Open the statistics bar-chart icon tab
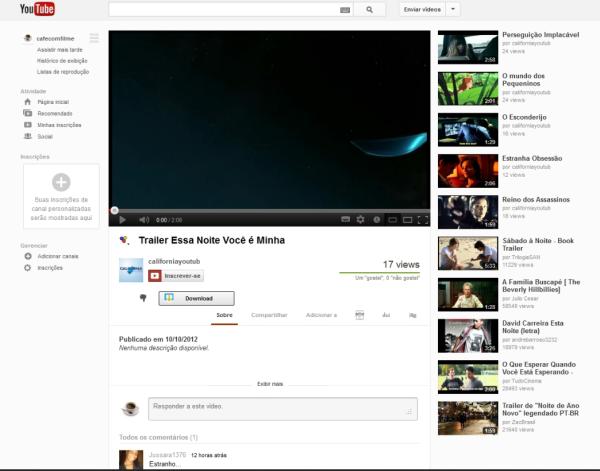The height and width of the screenshot is (471, 600). [386, 315]
